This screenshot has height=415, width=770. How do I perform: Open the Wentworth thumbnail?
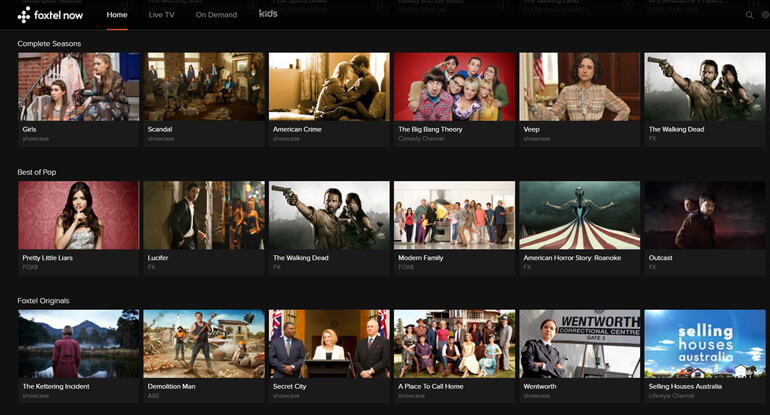pos(580,344)
